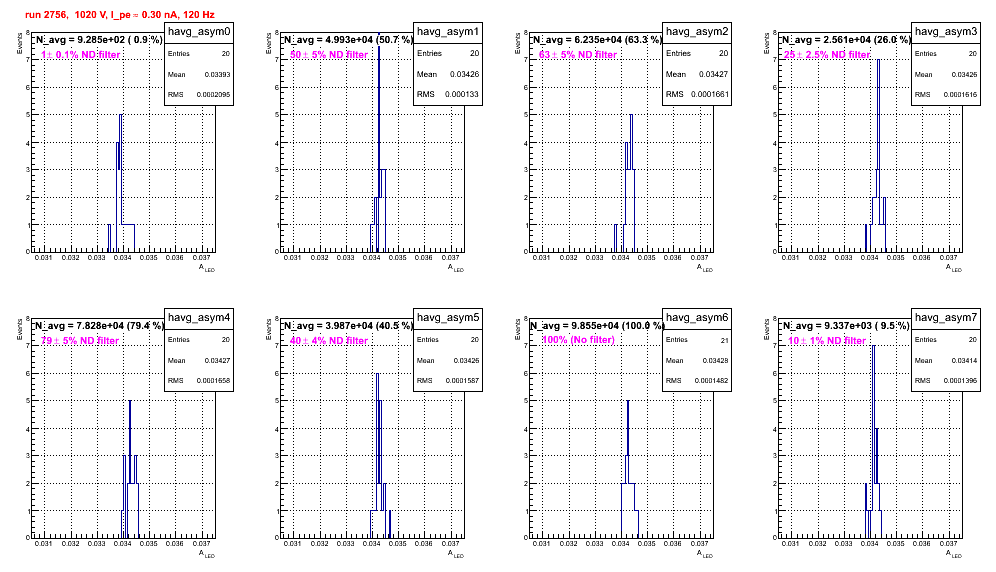Image resolution: width=996 pixels, height=572 pixels.
Task: Select the 100% (No filter) annotation
Action: pos(578,340)
